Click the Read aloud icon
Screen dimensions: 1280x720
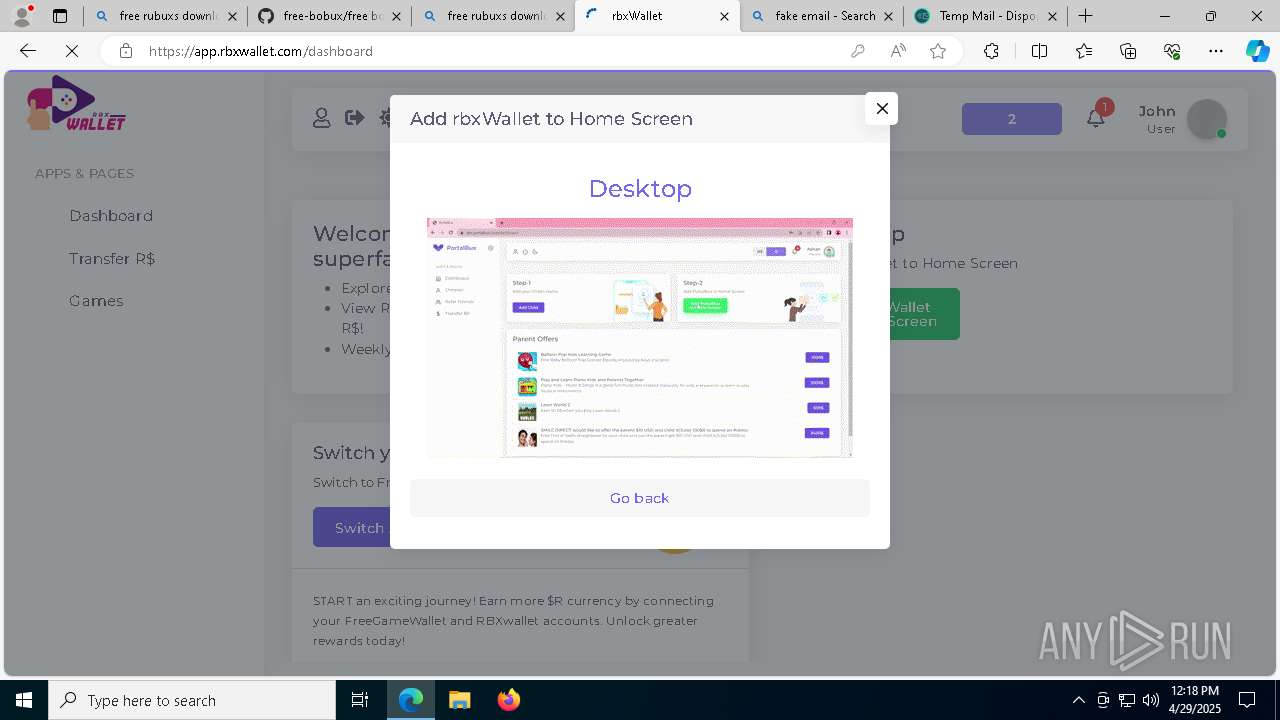tap(898, 51)
